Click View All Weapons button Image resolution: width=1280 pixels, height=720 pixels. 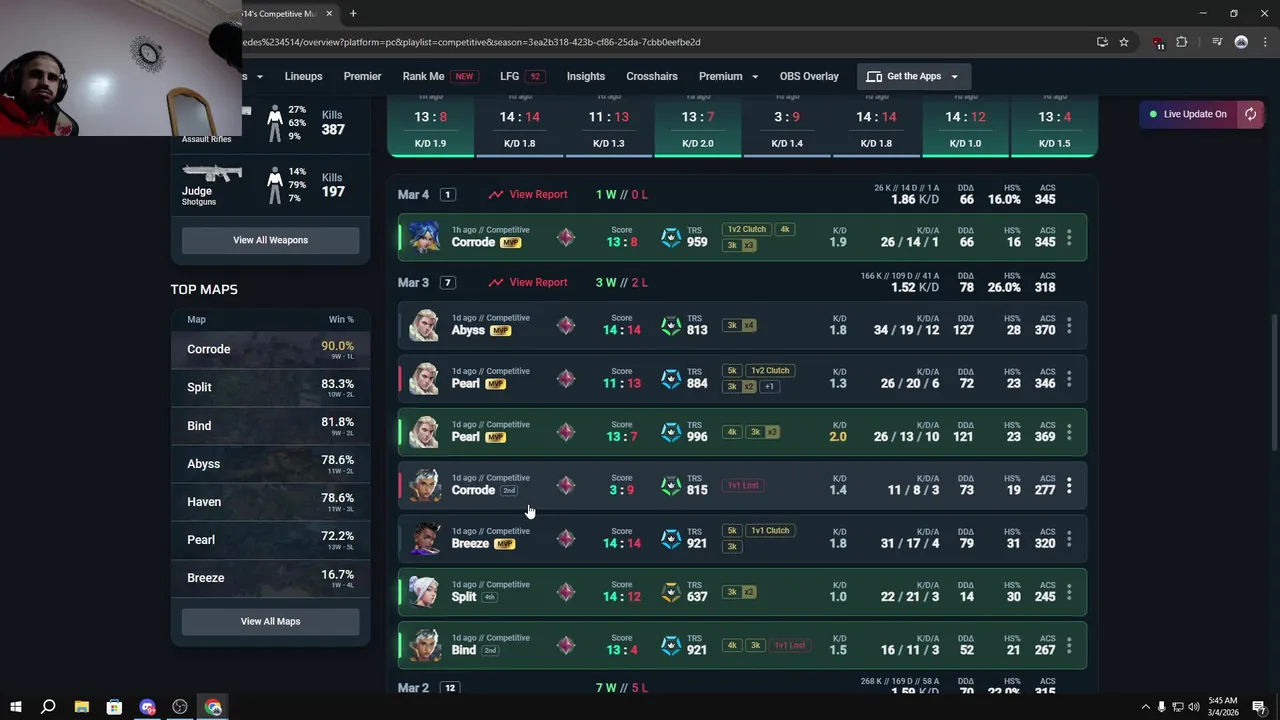270,240
